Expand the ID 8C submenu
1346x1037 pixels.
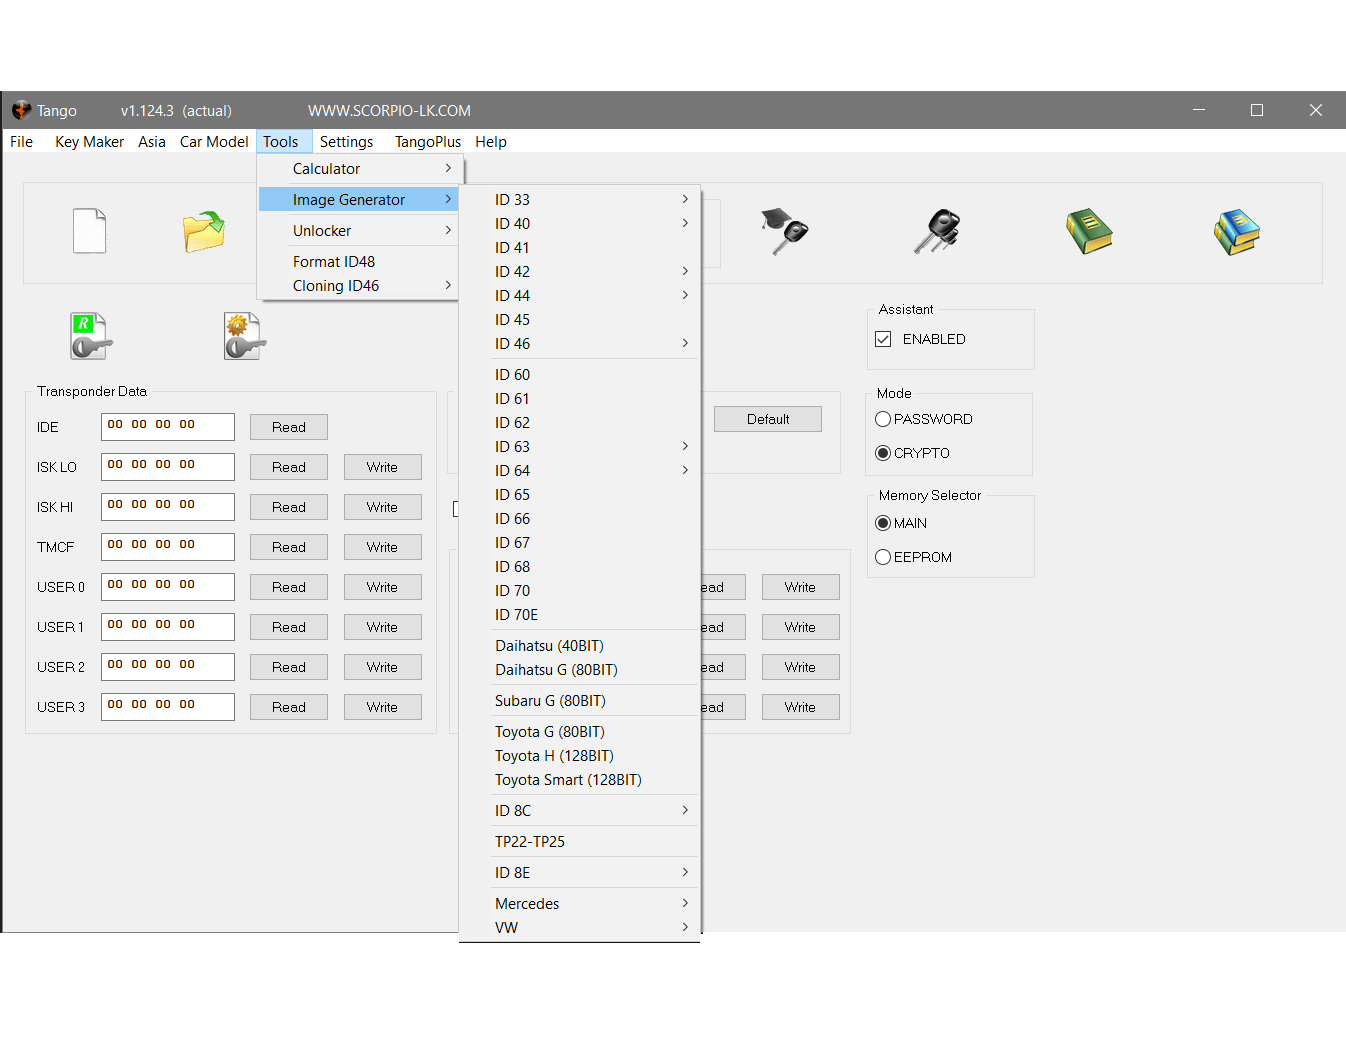(580, 811)
